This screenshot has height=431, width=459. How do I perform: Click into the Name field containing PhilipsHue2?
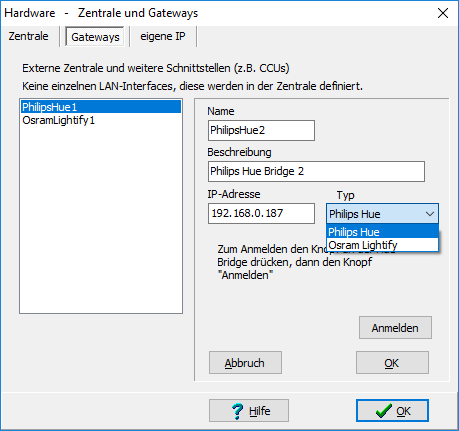pos(261,130)
